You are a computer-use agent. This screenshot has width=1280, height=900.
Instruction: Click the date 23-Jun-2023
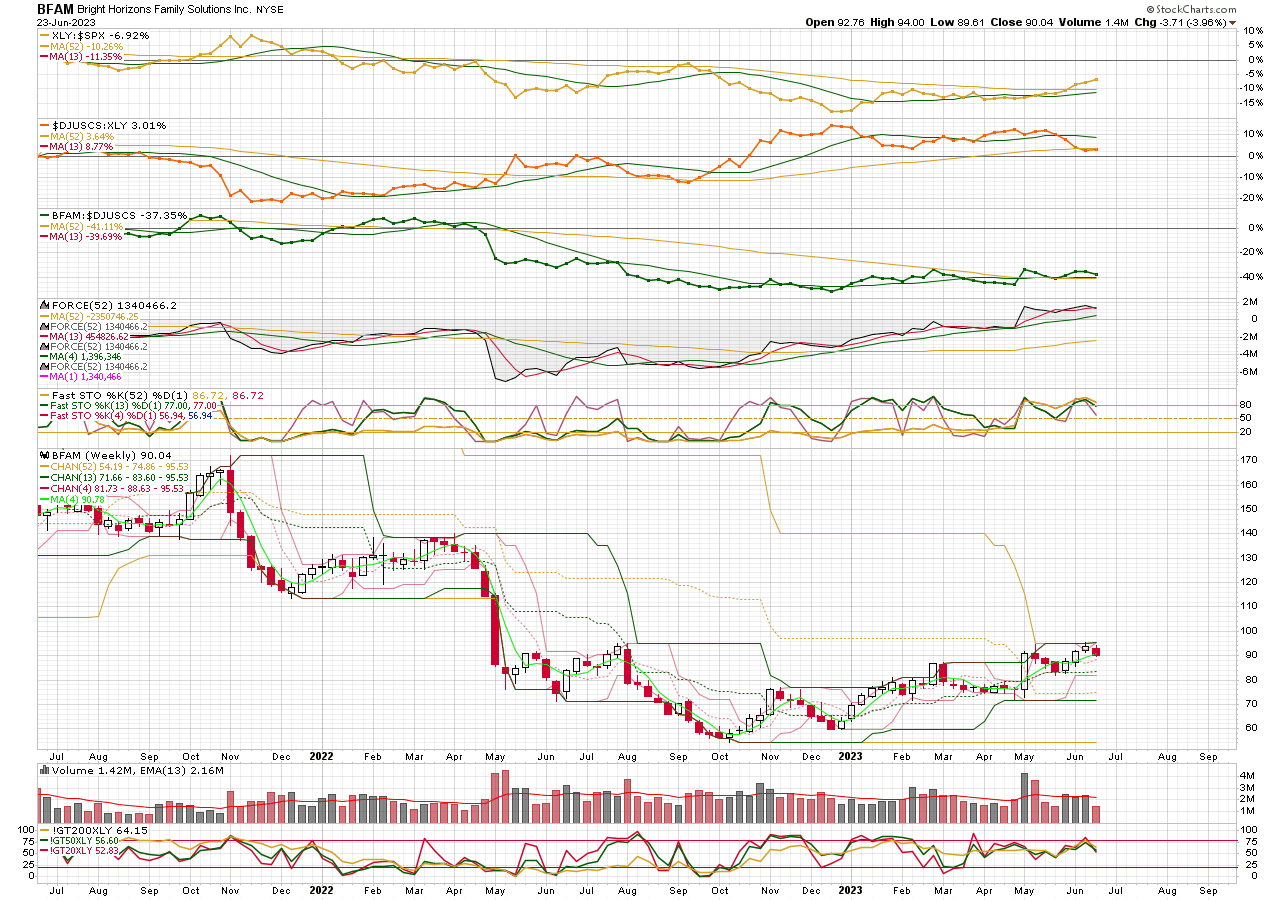tap(64, 22)
